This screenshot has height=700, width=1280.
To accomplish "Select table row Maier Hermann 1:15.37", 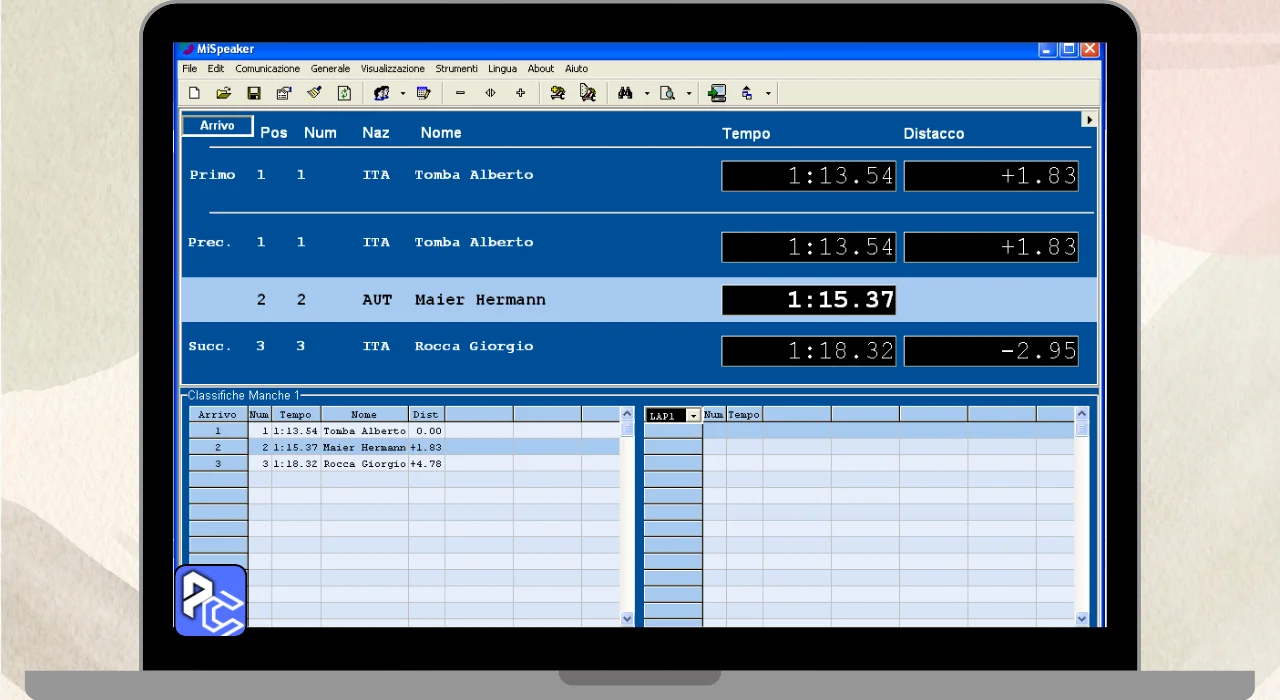I will 404,447.
